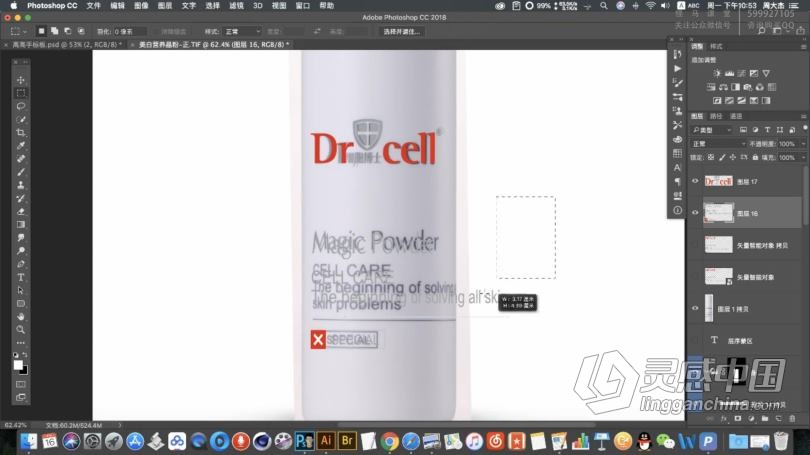This screenshot has width=810, height=455.
Task: Toggle lock image pixels brush icon
Action: 722,157
